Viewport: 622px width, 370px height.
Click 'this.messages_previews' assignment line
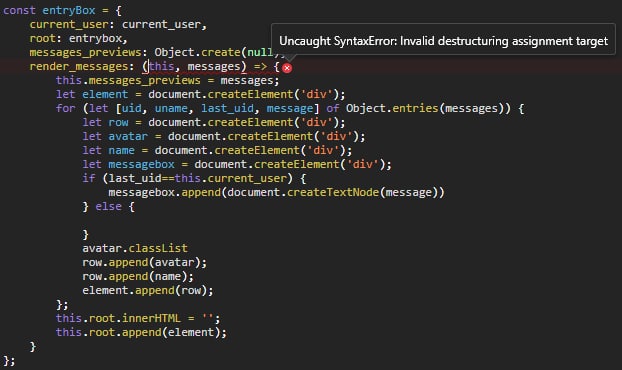pyautogui.click(x=167, y=81)
